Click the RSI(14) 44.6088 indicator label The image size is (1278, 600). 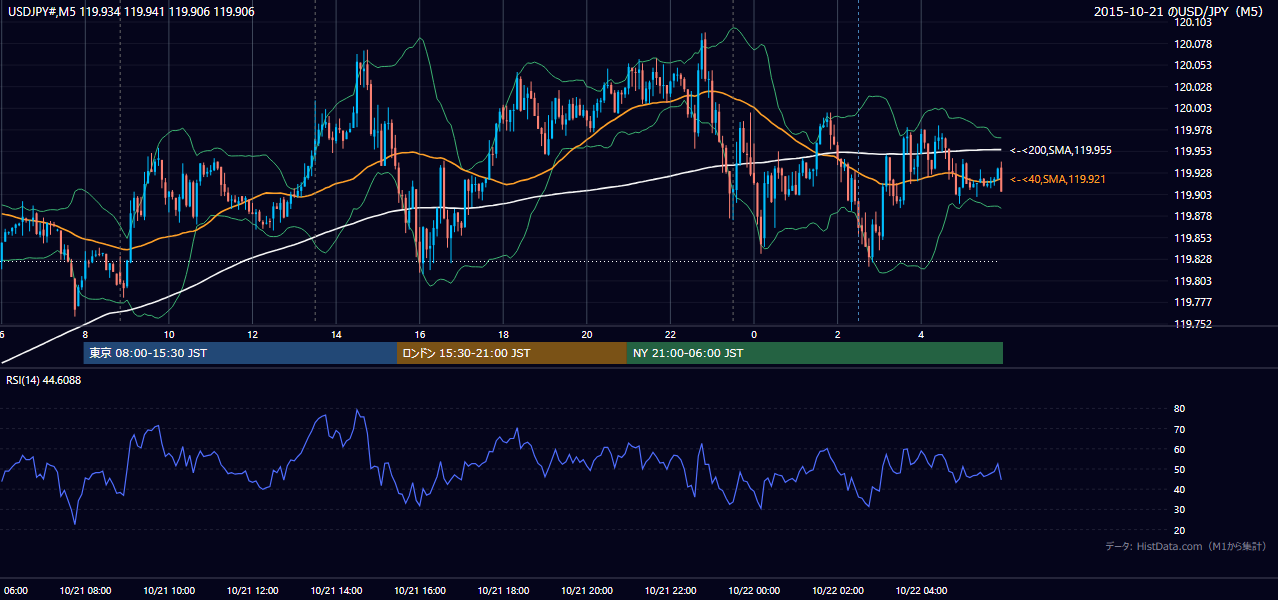43,380
